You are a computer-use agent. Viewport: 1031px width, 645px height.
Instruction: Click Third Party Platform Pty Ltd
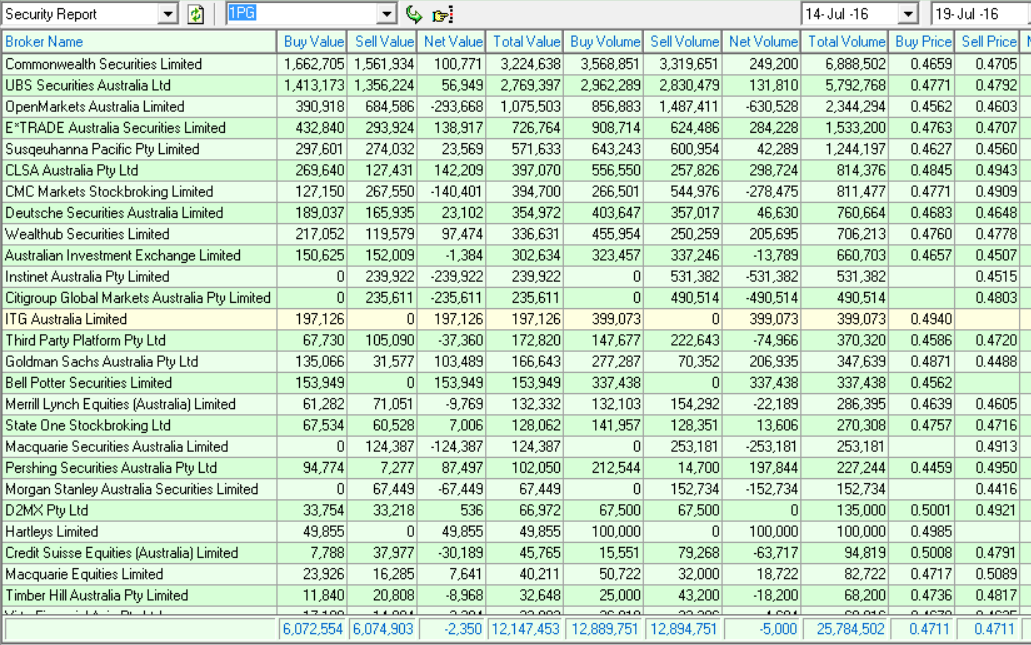85,341
